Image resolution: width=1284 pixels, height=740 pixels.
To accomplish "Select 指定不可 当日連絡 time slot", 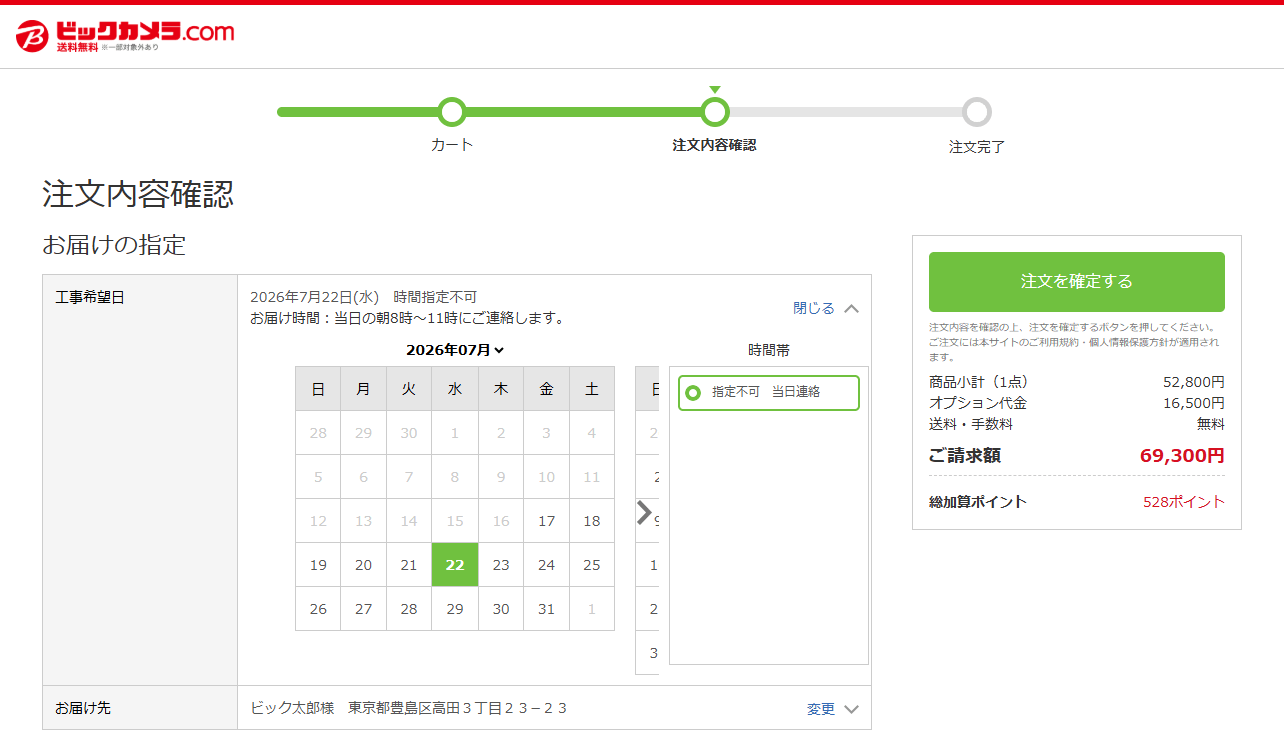I will click(x=768, y=393).
